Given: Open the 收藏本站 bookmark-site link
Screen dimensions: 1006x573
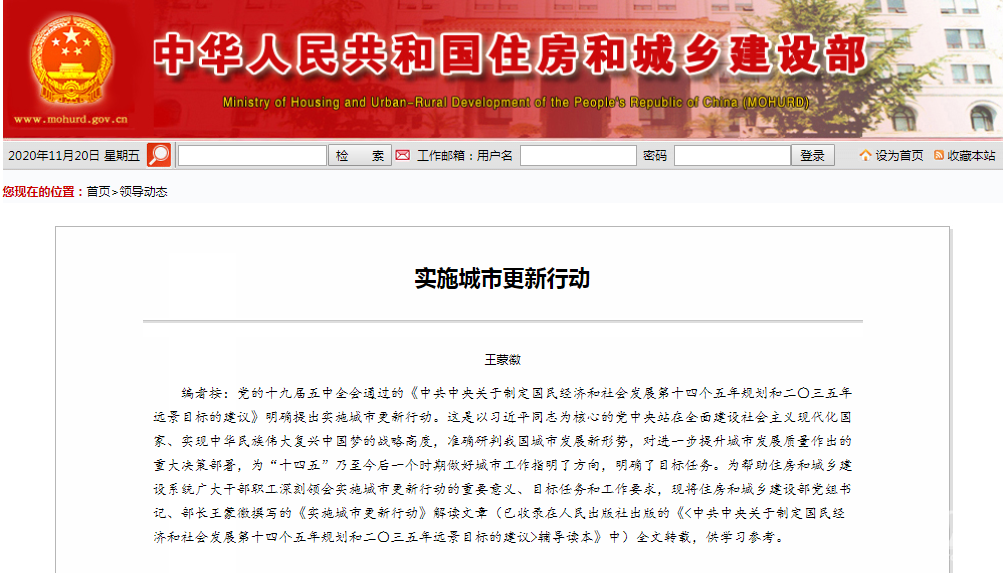Looking at the screenshot, I should click(971, 155).
